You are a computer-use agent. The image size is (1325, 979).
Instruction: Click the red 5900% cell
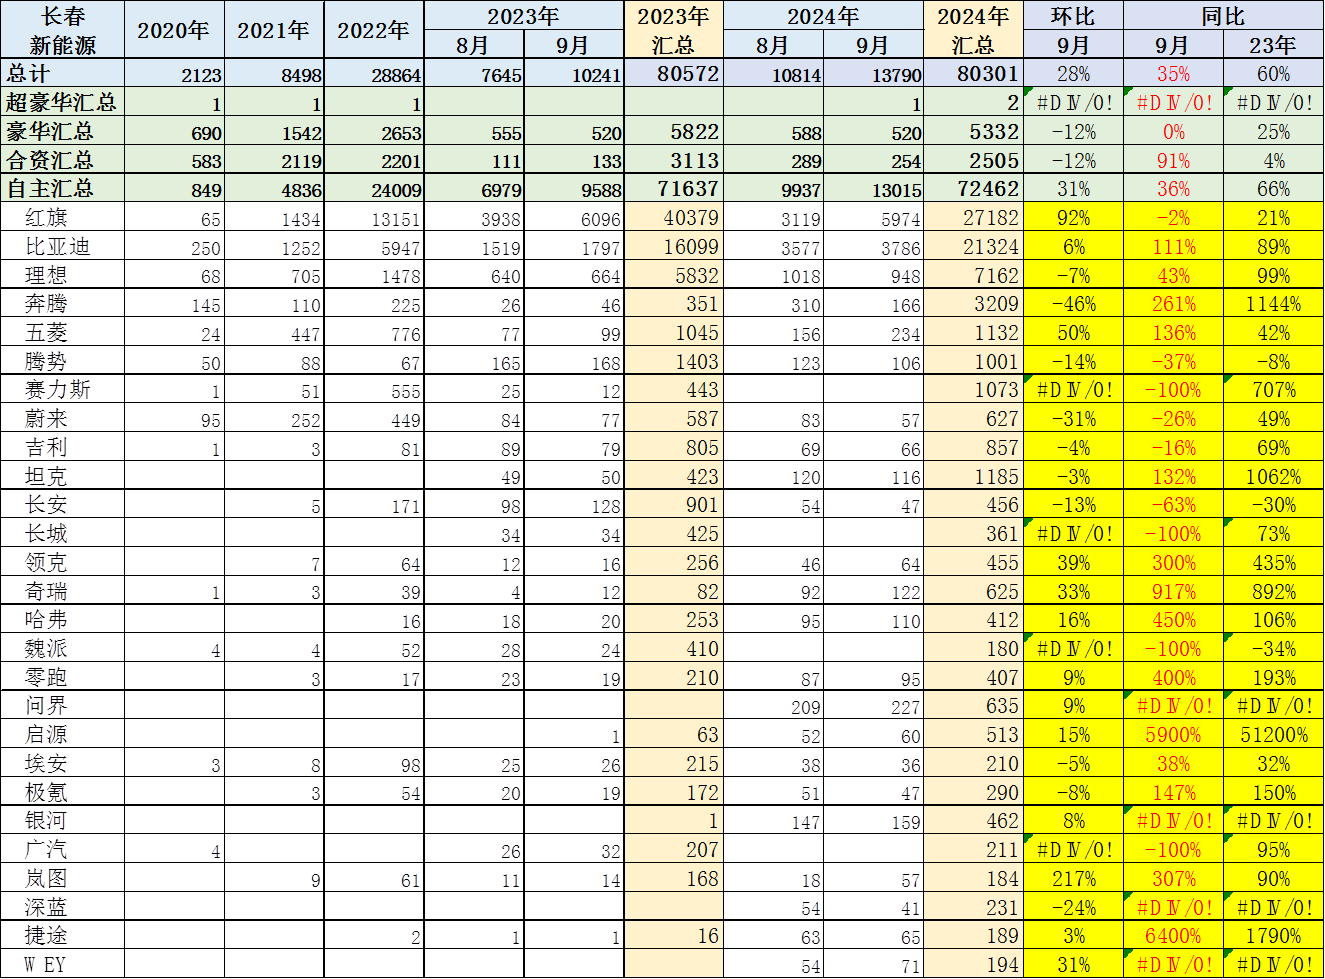[1173, 735]
